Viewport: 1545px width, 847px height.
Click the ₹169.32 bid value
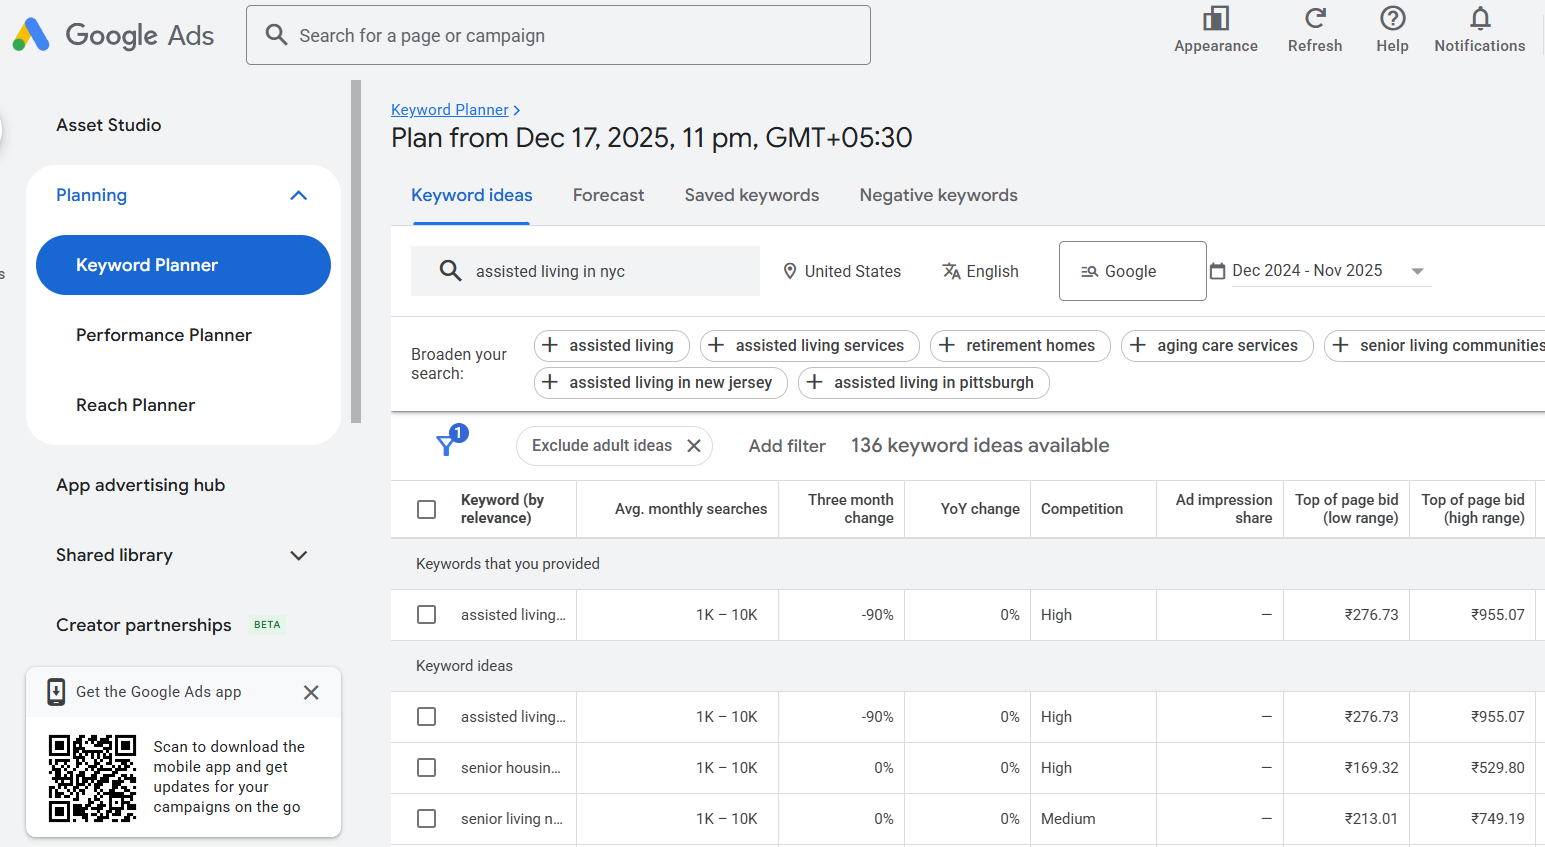[1371, 768]
